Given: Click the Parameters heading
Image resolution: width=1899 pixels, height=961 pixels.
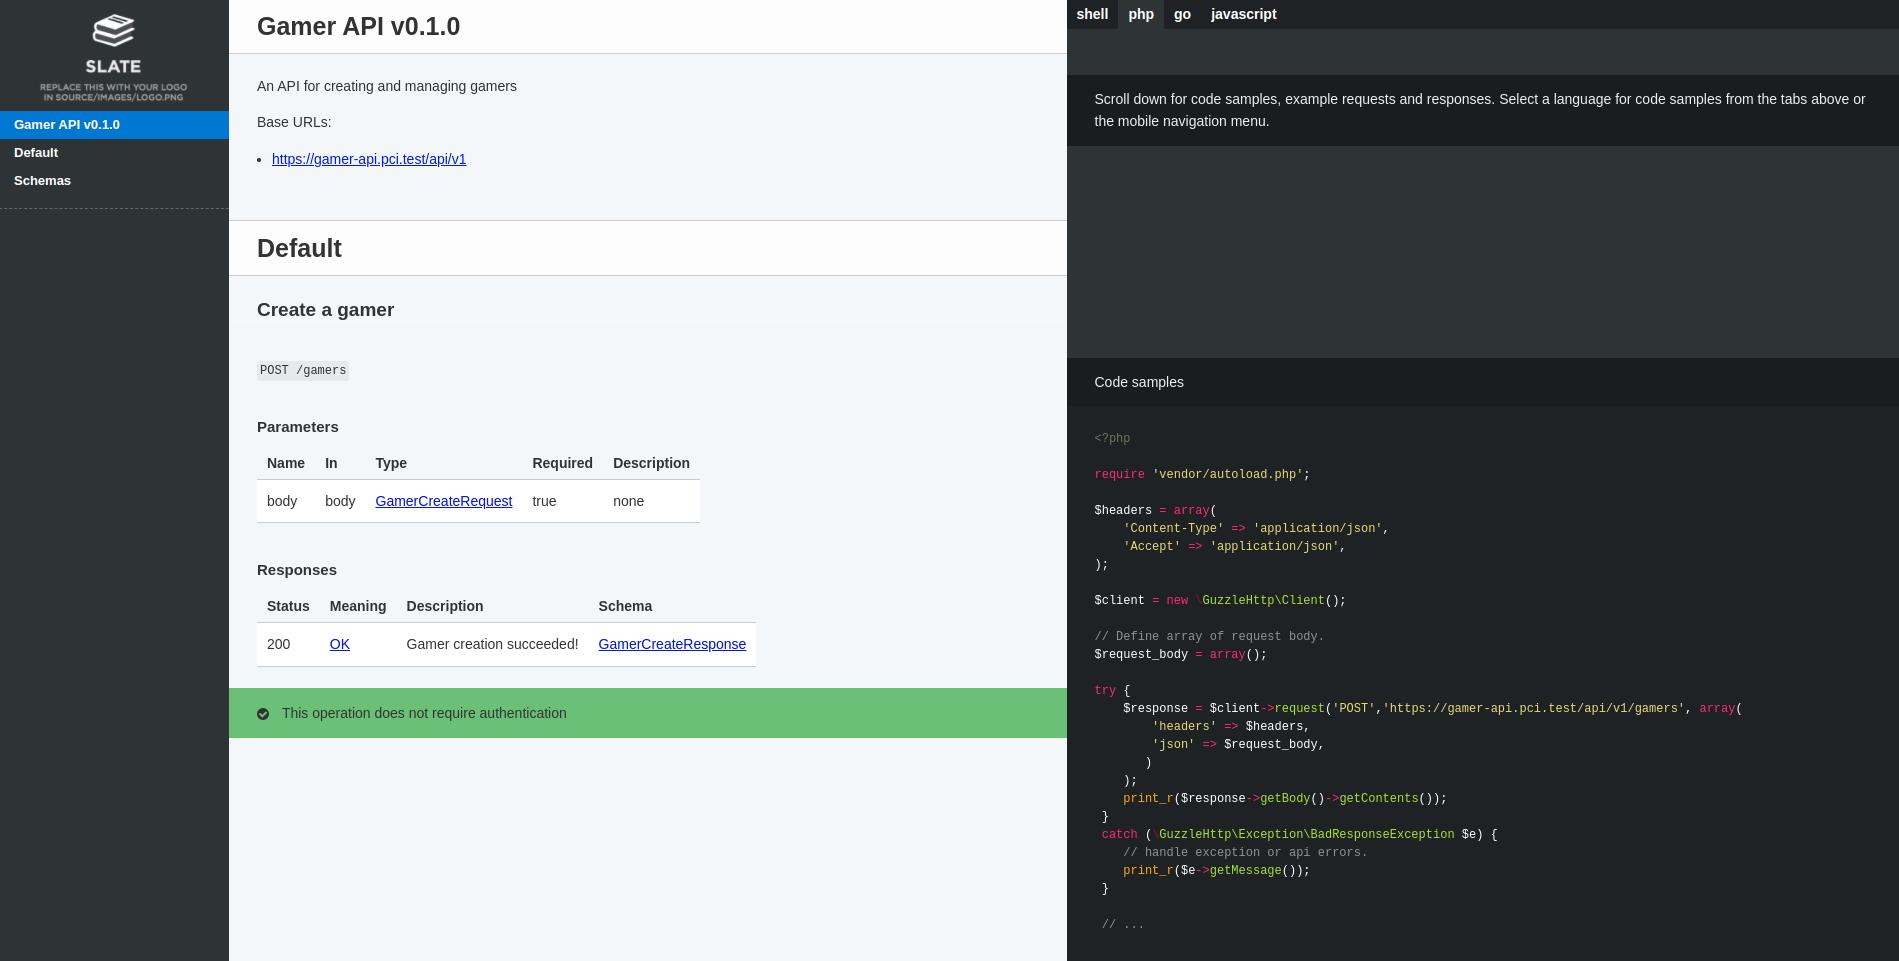Looking at the screenshot, I should coord(297,427).
